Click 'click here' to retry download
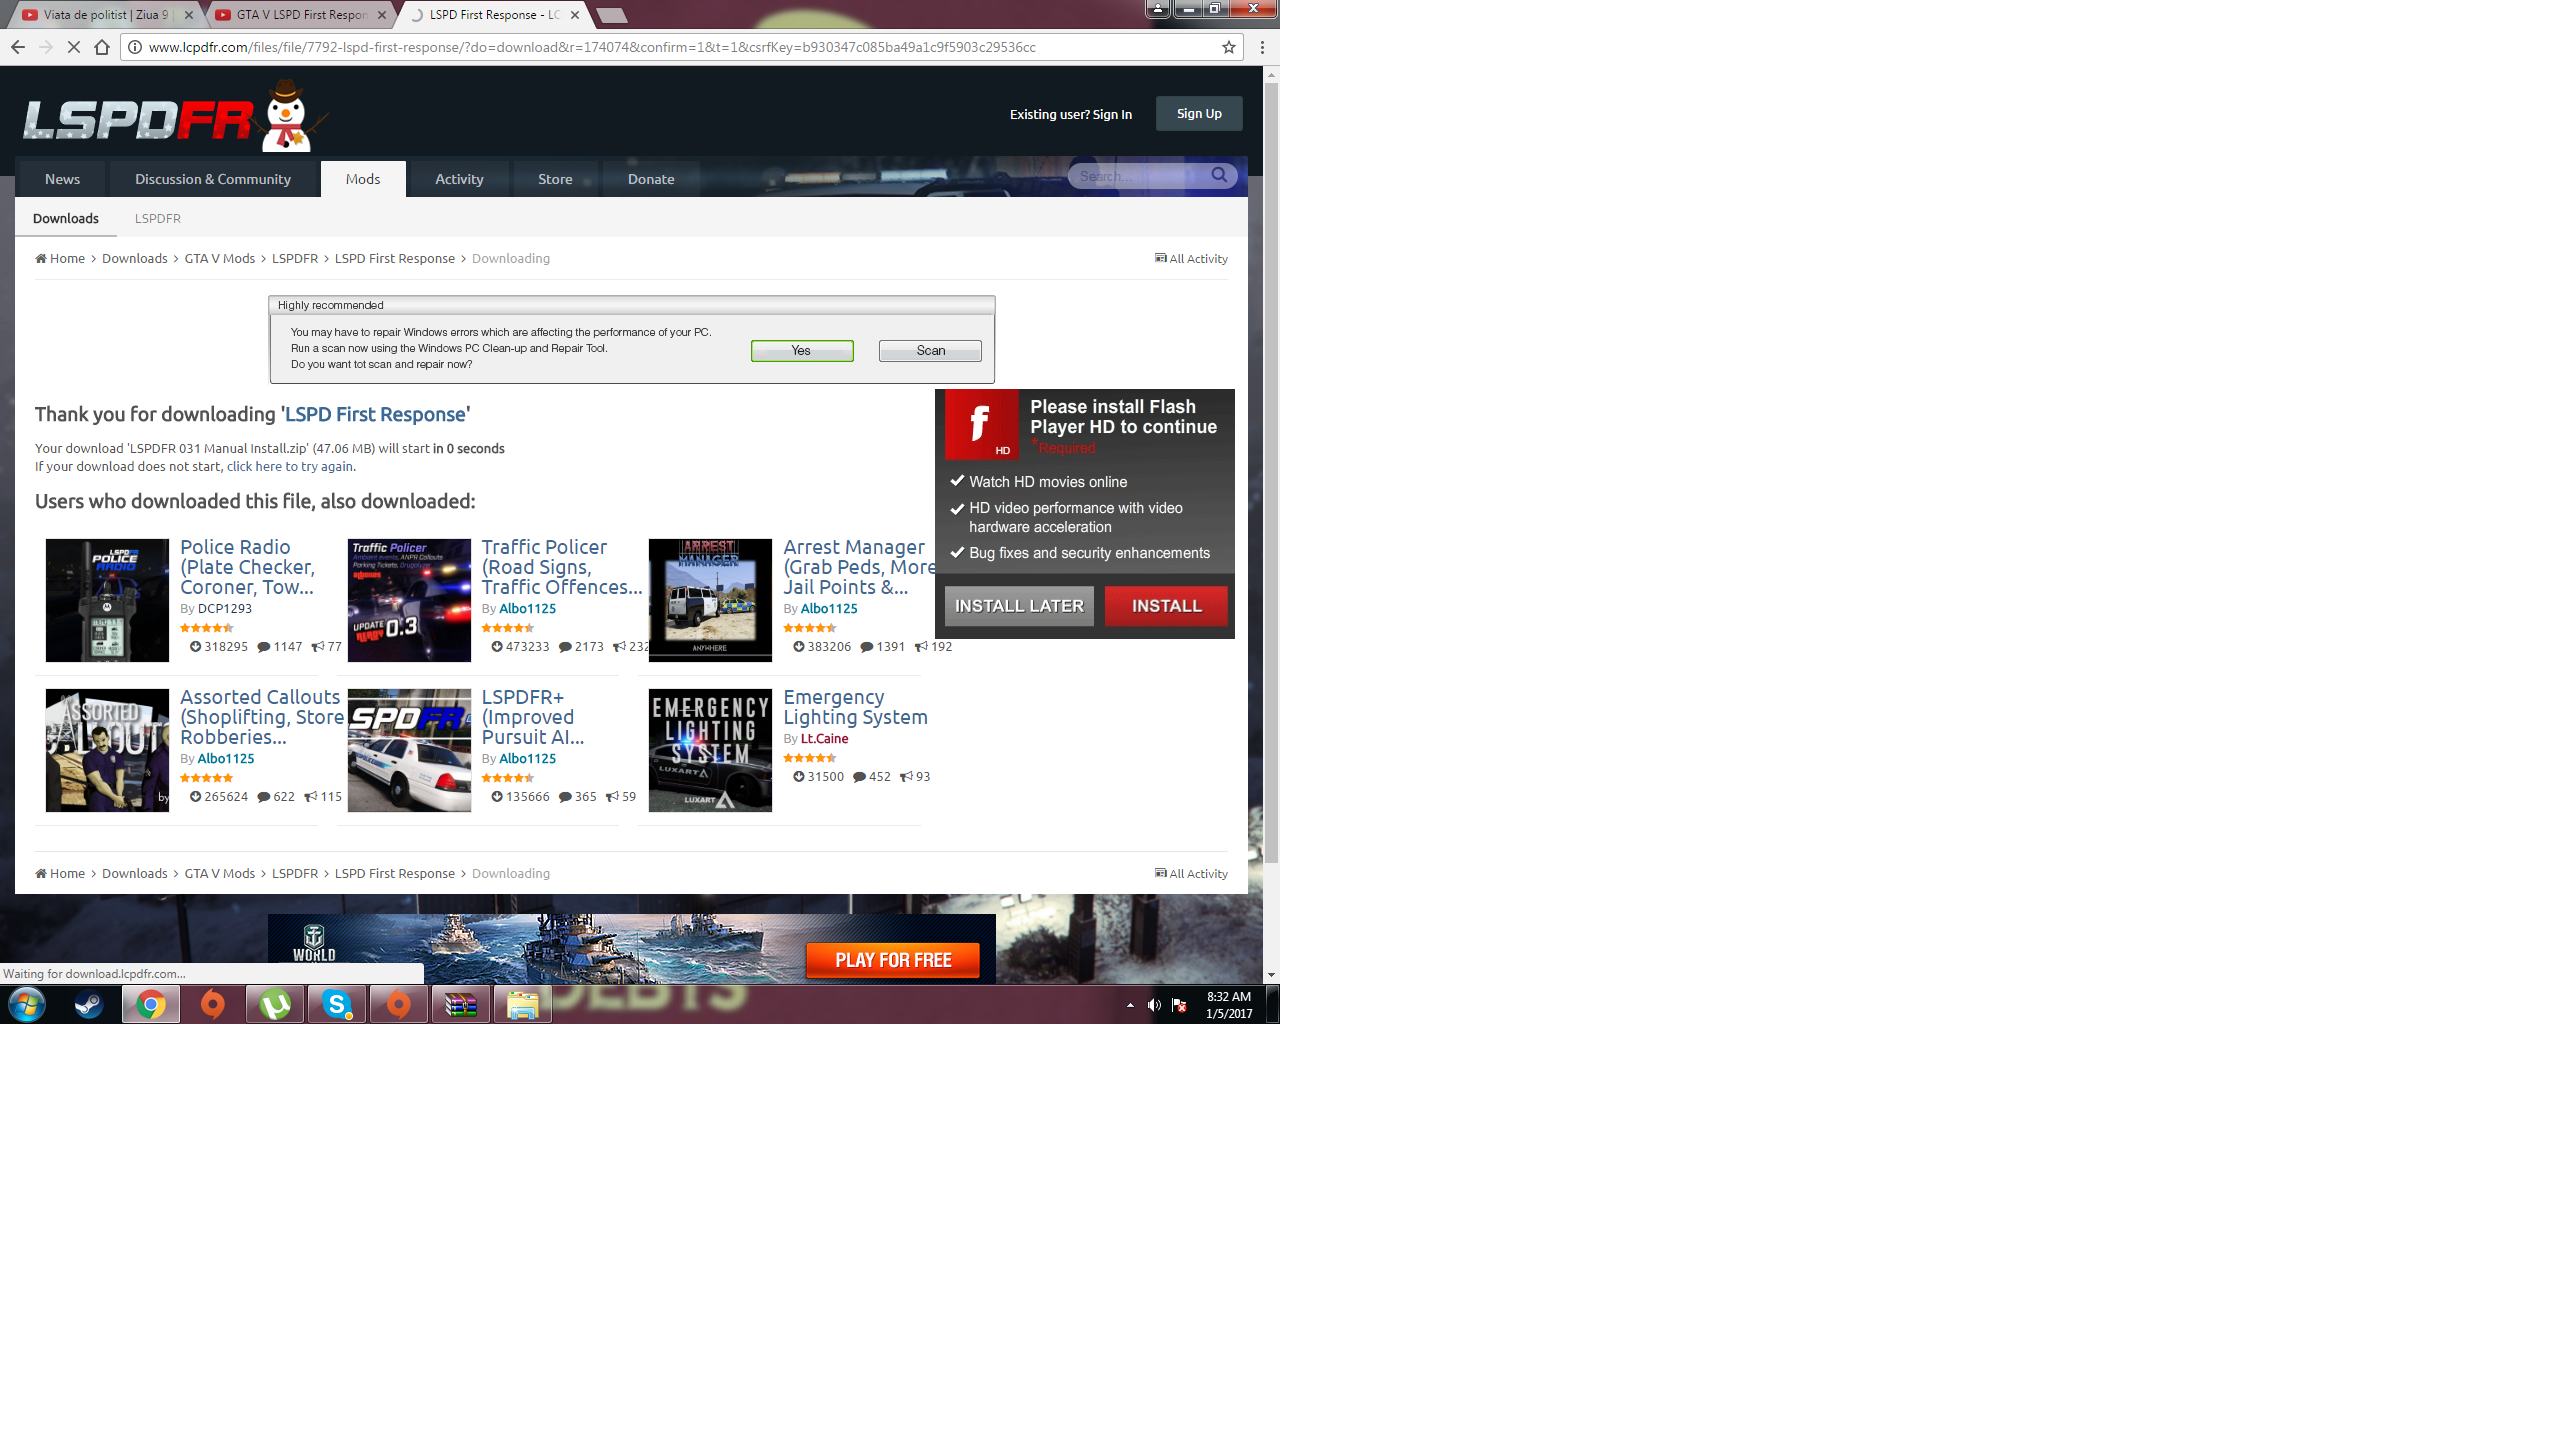This screenshot has height=1440, width=2560. (x=254, y=466)
